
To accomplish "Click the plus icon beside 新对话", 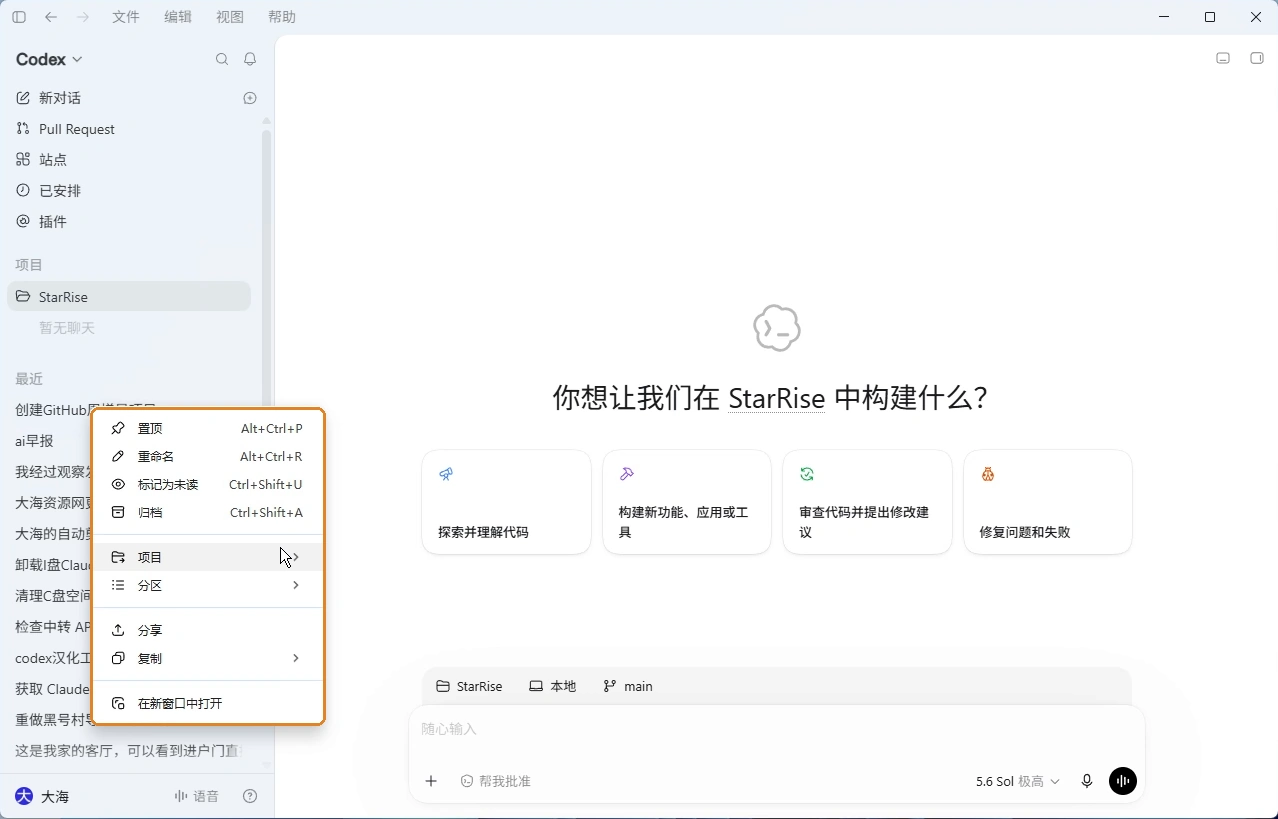I will [250, 98].
